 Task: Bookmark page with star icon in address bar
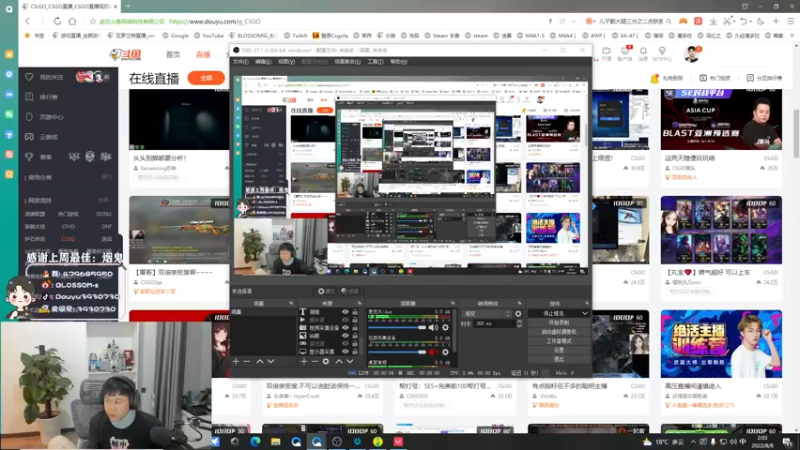tap(93, 21)
